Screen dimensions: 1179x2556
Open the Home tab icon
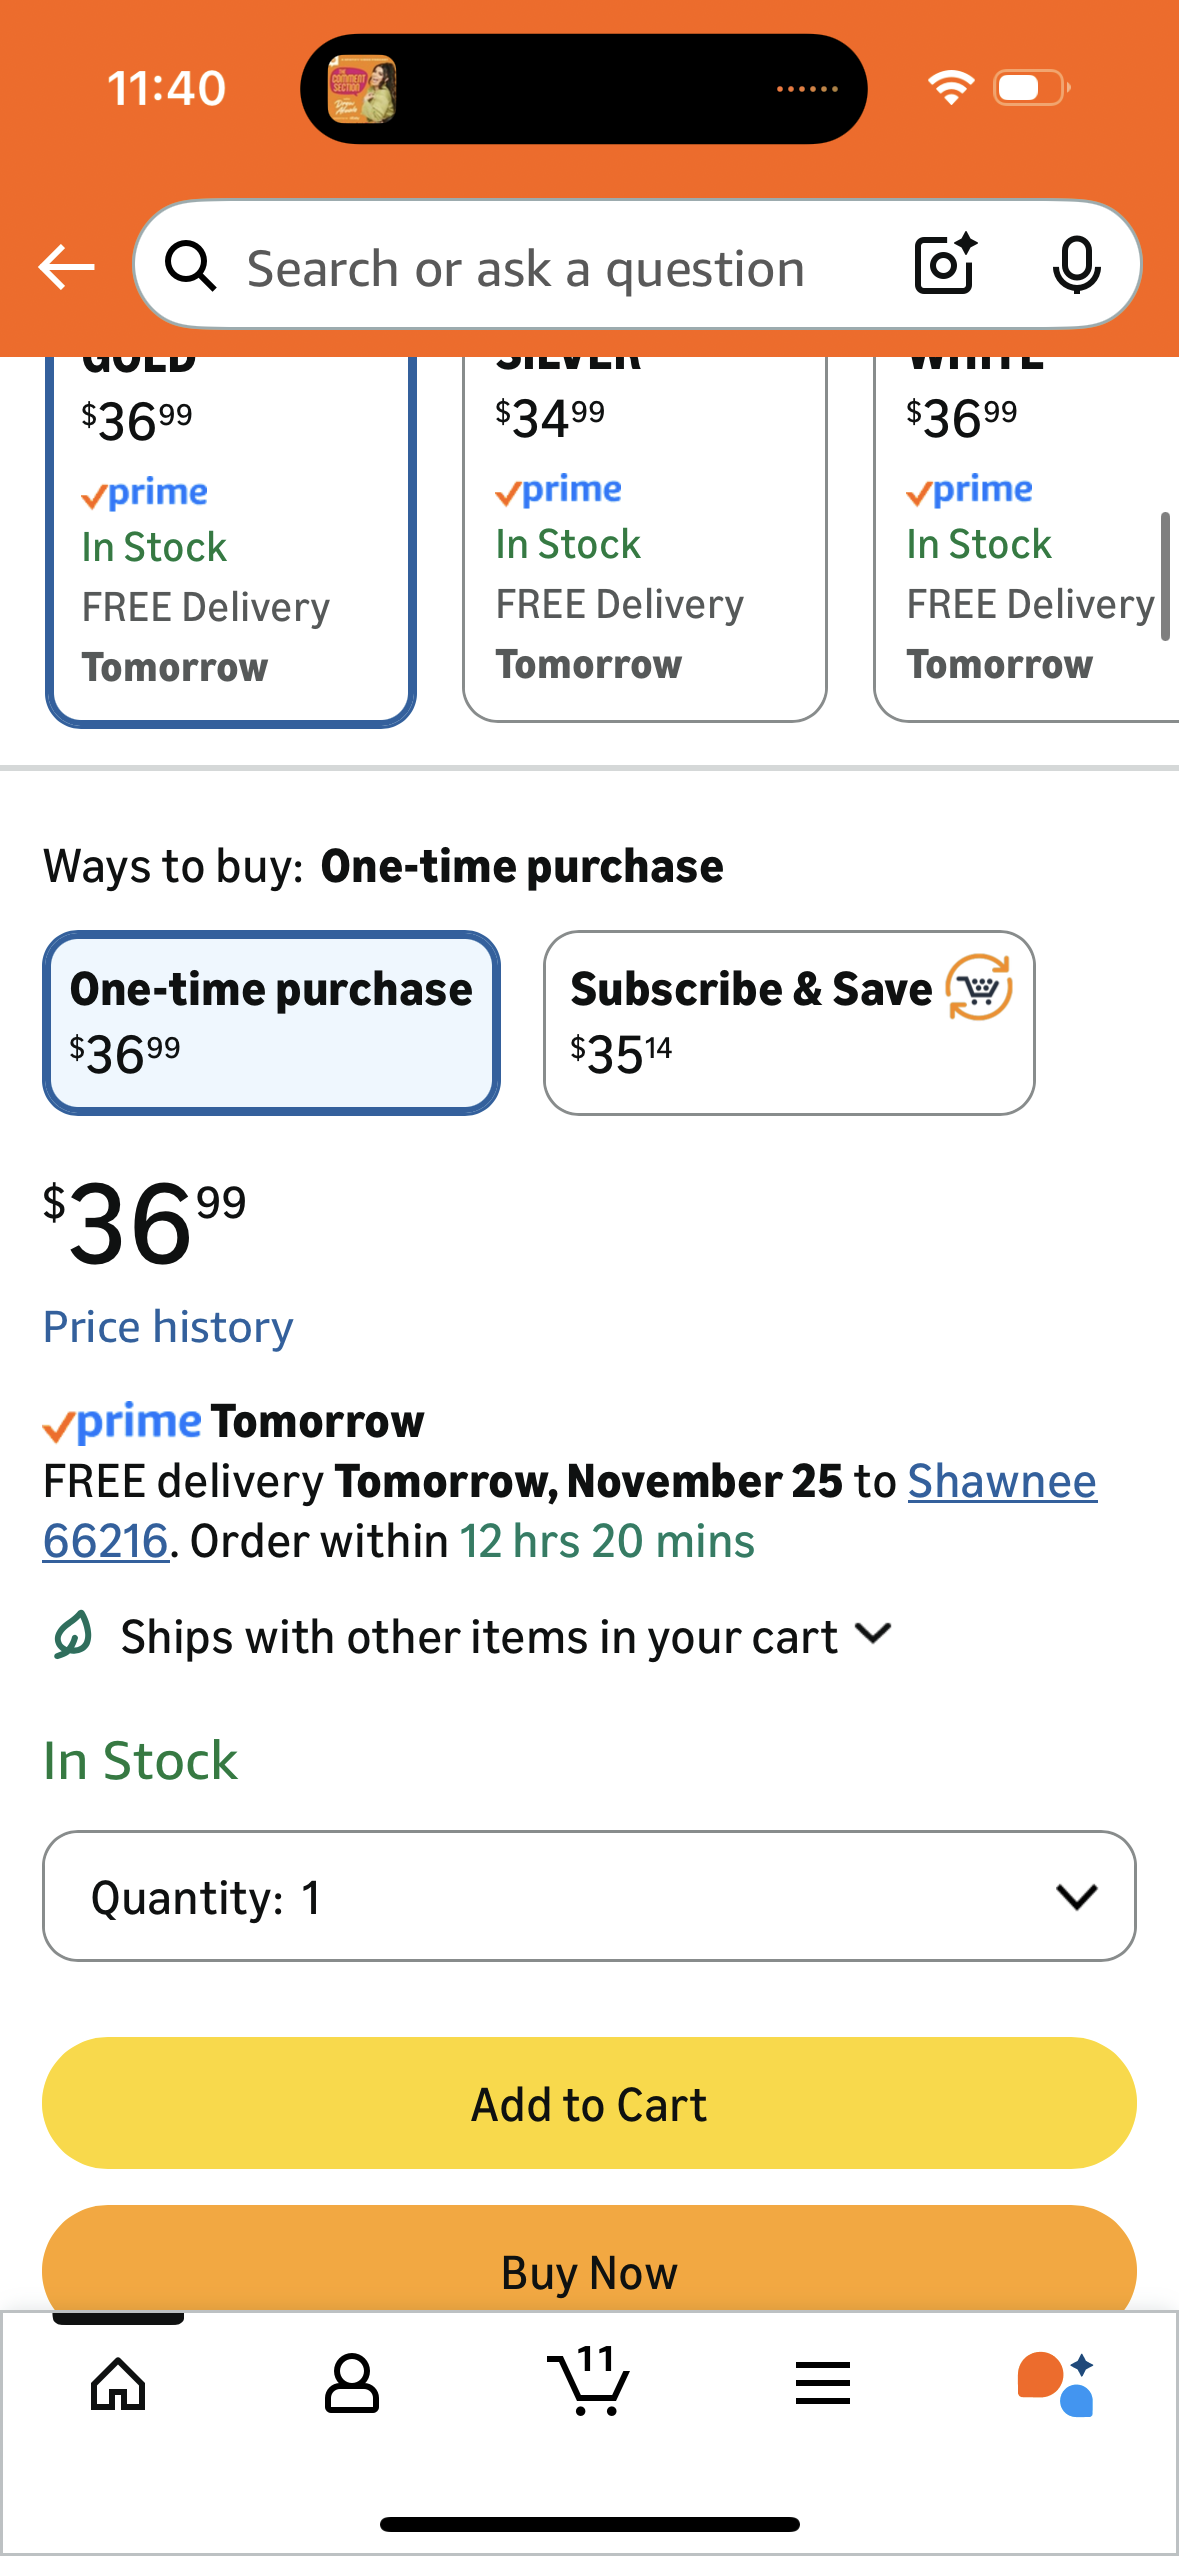click(x=118, y=2384)
